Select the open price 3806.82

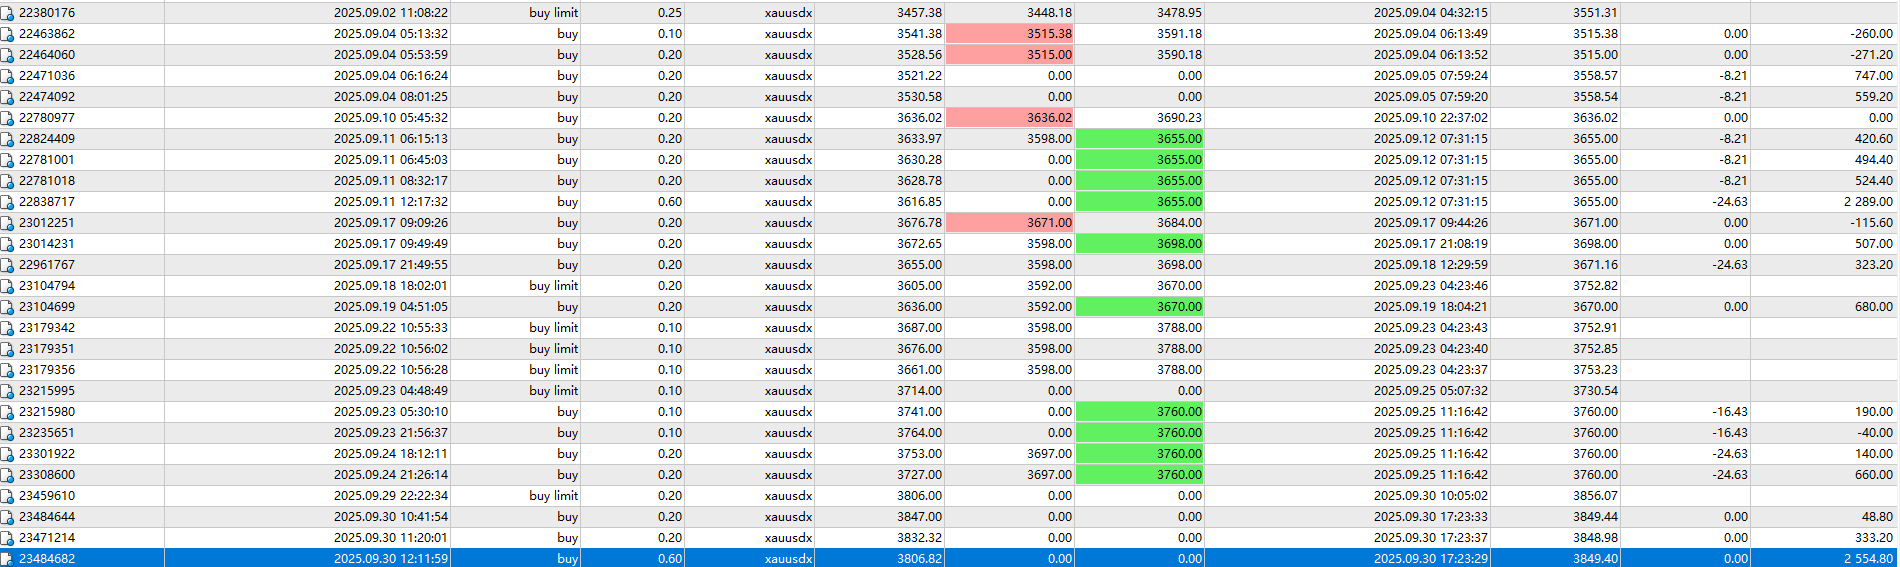tap(919, 559)
